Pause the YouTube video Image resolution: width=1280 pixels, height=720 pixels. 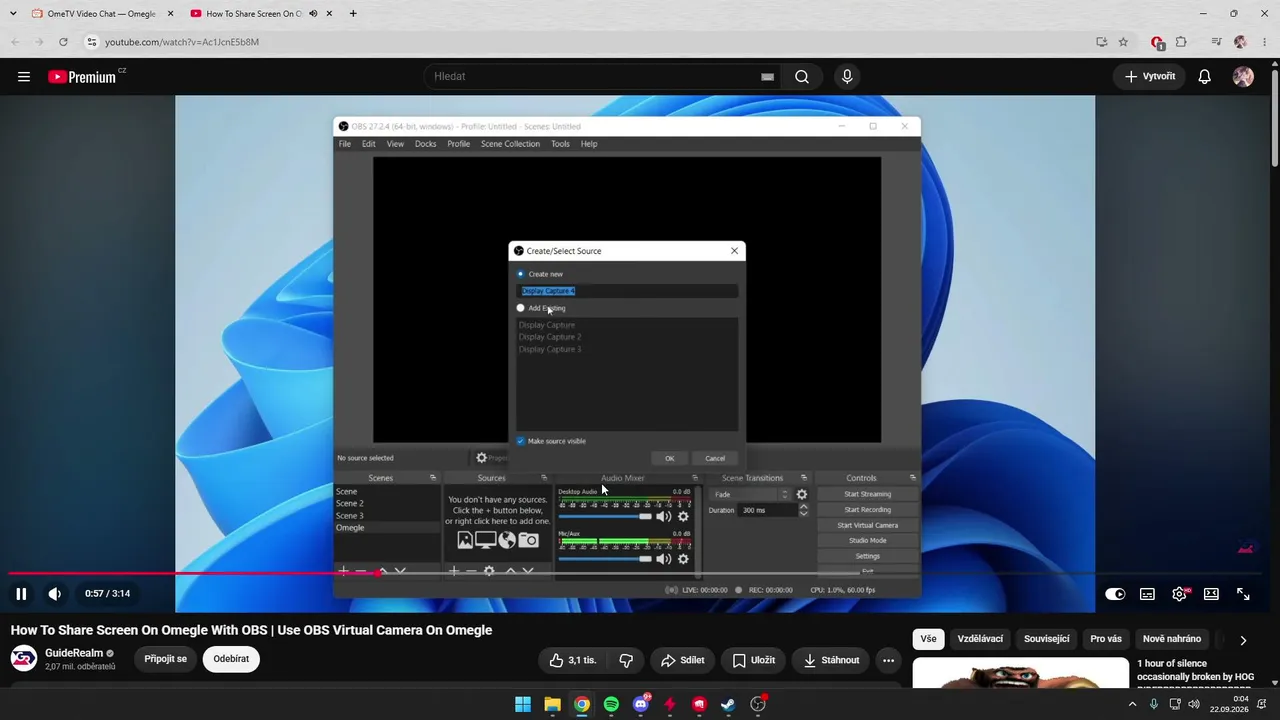coord(21,594)
